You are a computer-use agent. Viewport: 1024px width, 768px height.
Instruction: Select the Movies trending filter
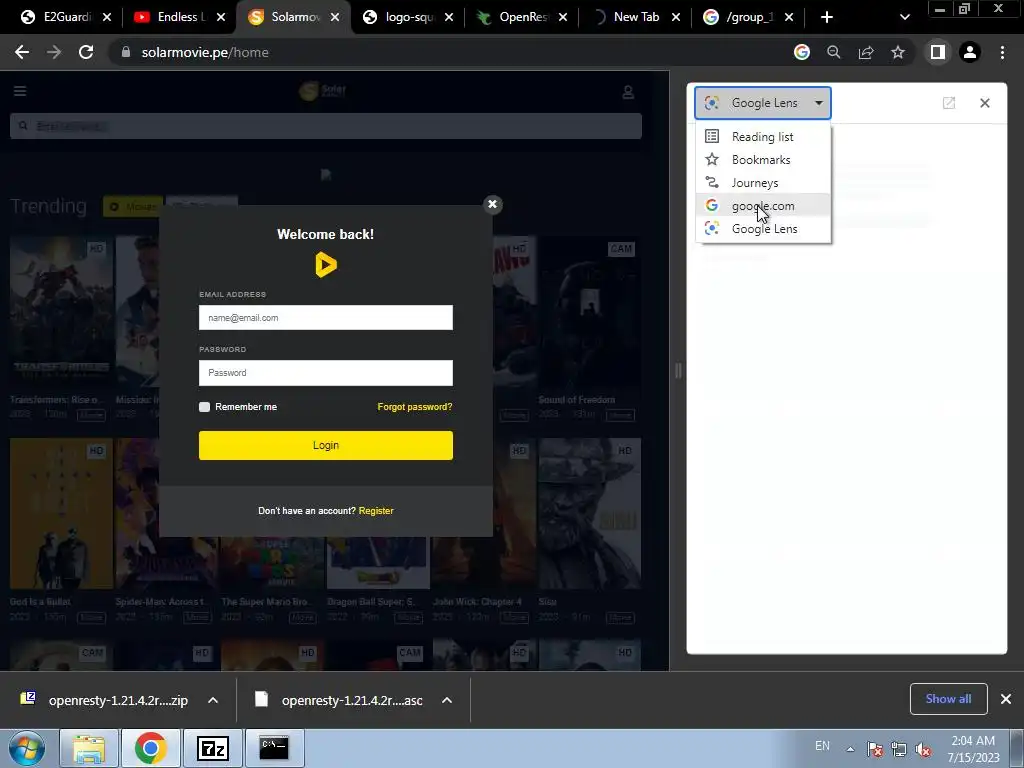pos(133,206)
